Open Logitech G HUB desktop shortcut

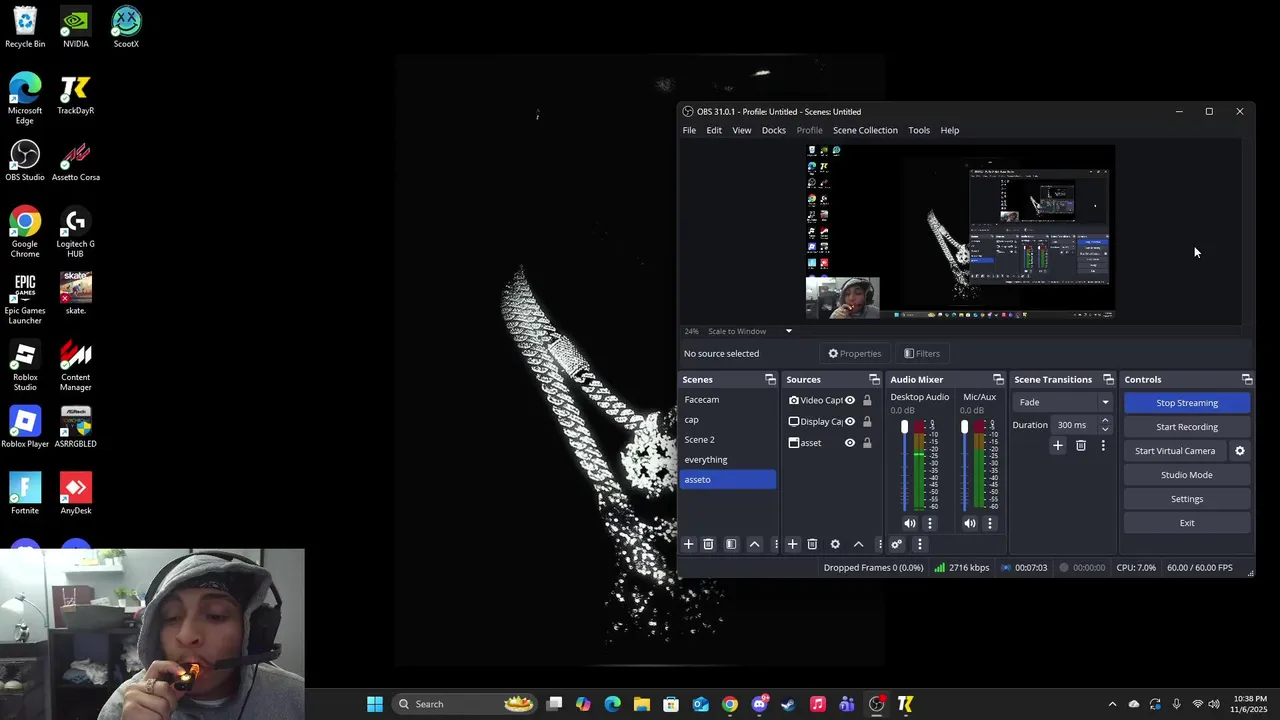[76, 233]
